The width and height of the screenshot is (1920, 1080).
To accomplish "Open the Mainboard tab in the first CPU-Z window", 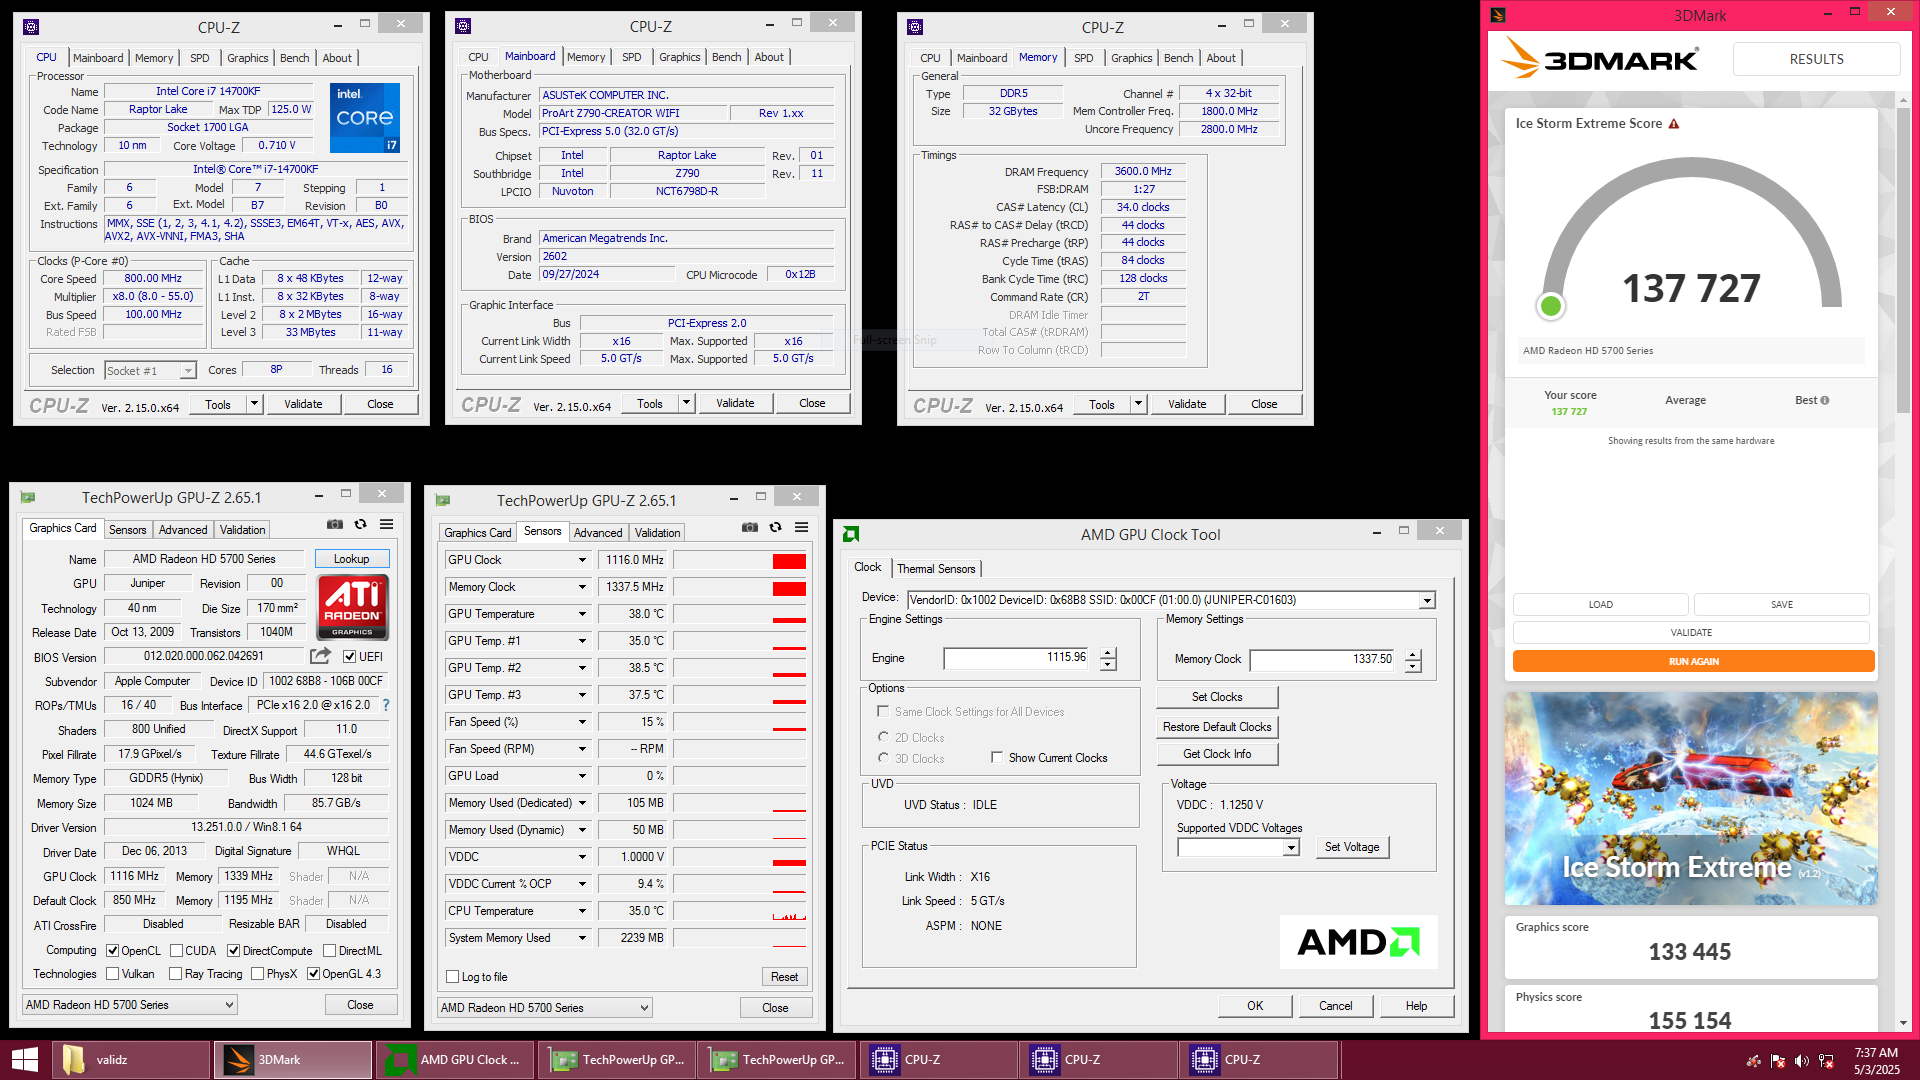I will (98, 58).
